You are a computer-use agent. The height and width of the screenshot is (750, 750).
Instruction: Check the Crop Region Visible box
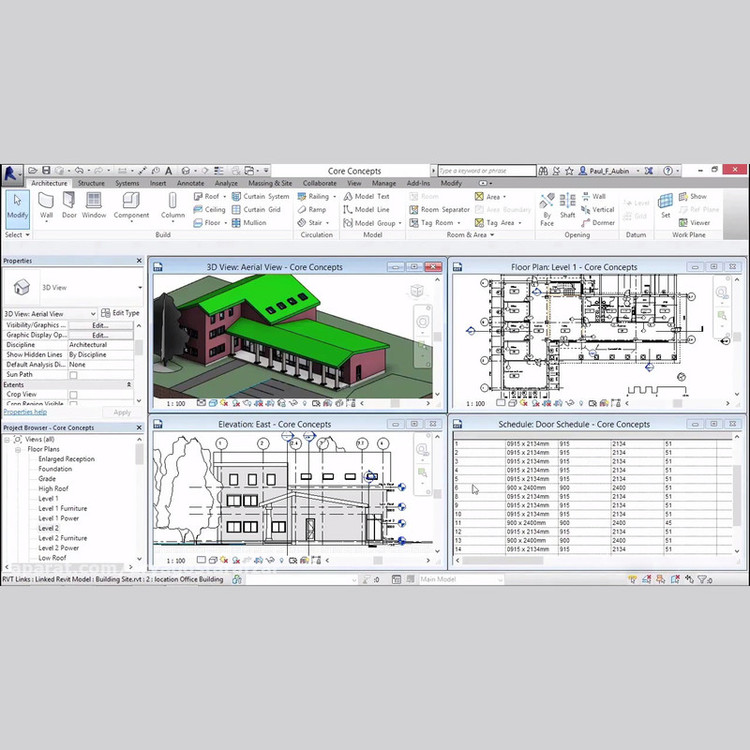click(73, 404)
